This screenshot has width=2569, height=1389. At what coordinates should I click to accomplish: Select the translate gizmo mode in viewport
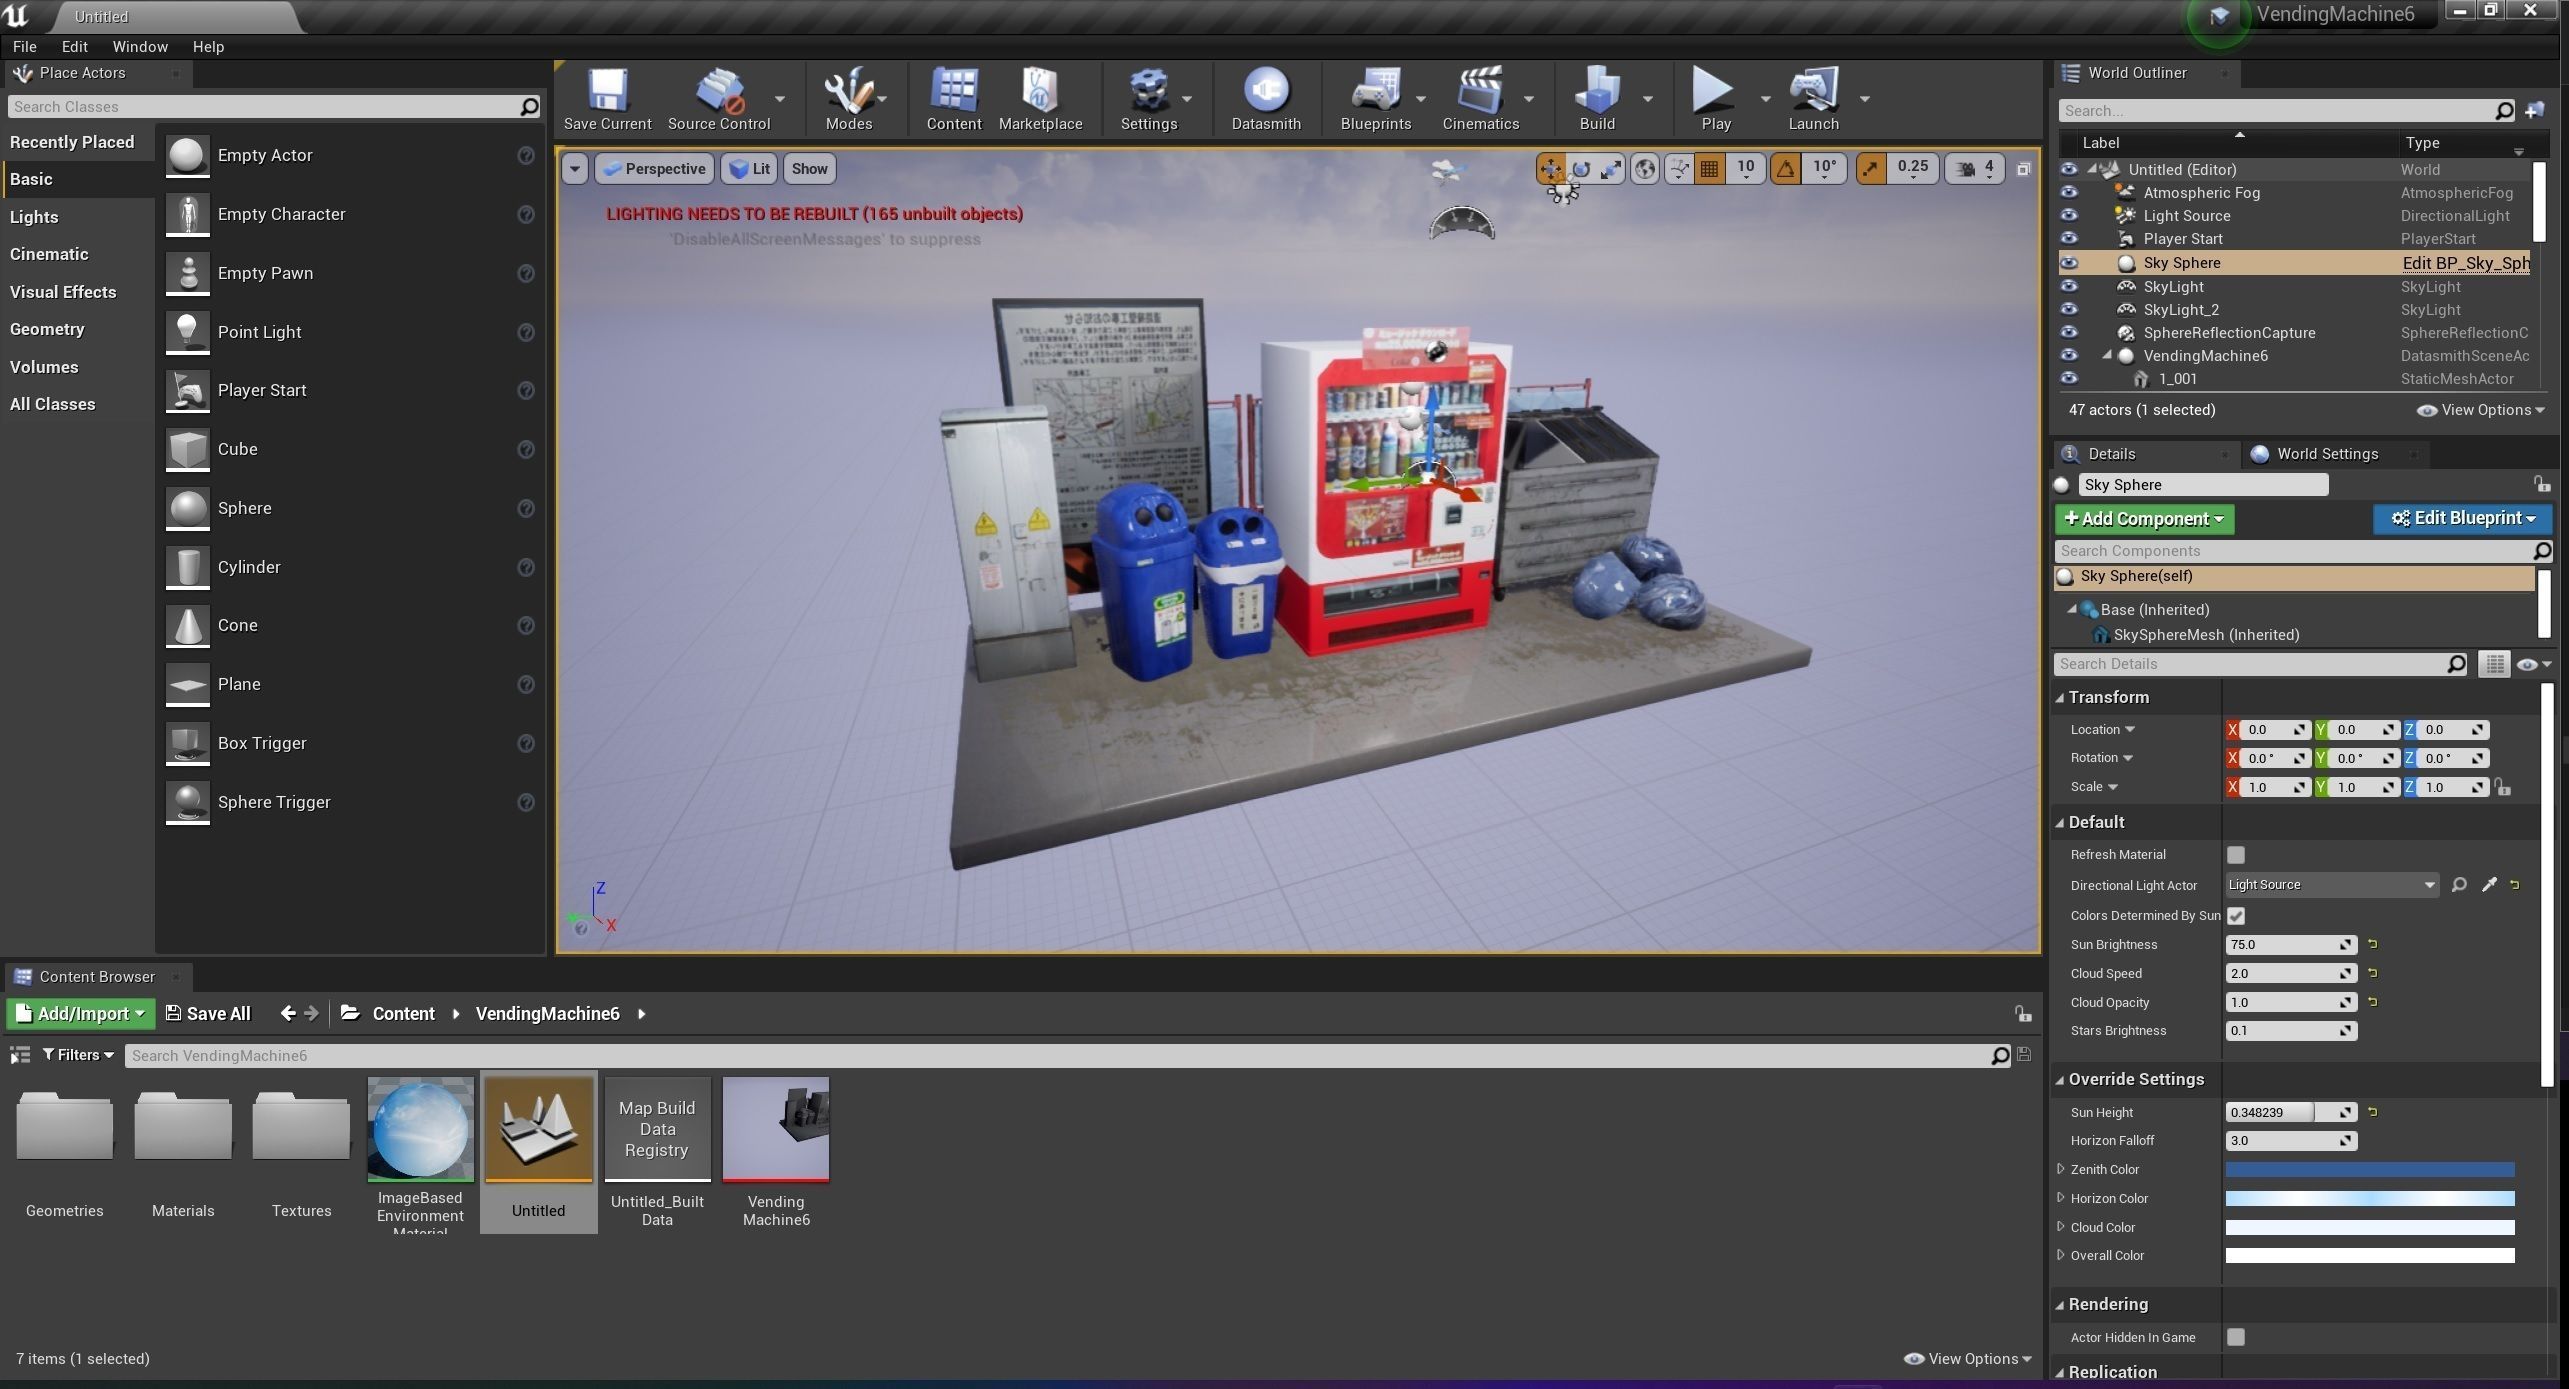coord(1551,169)
